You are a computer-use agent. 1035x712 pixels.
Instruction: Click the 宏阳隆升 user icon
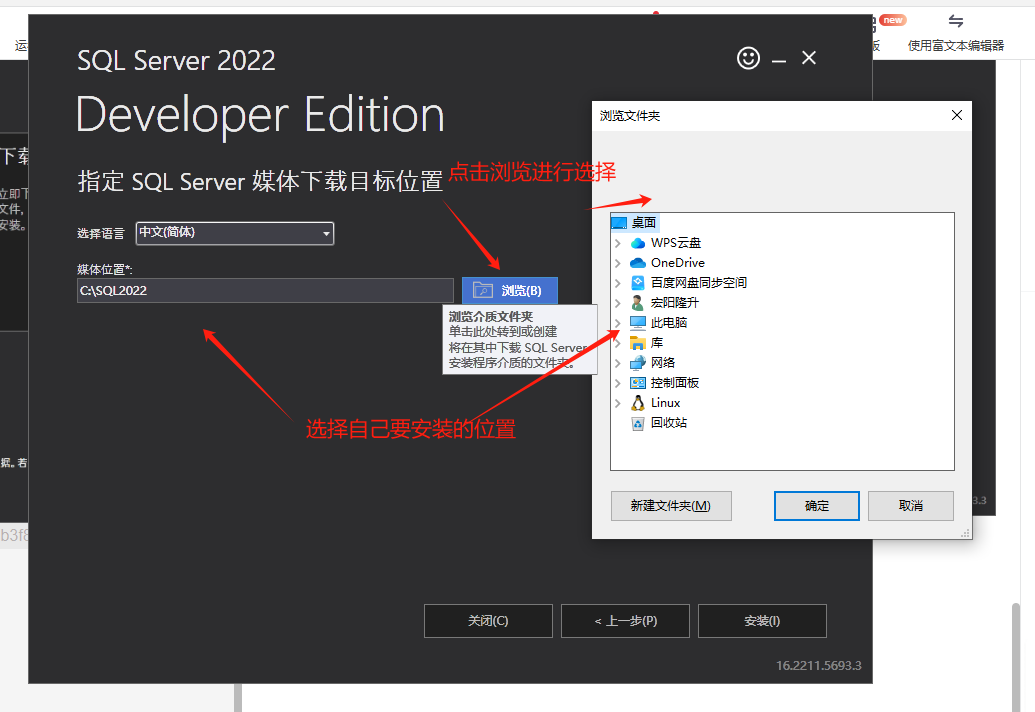pyautogui.click(x=638, y=303)
